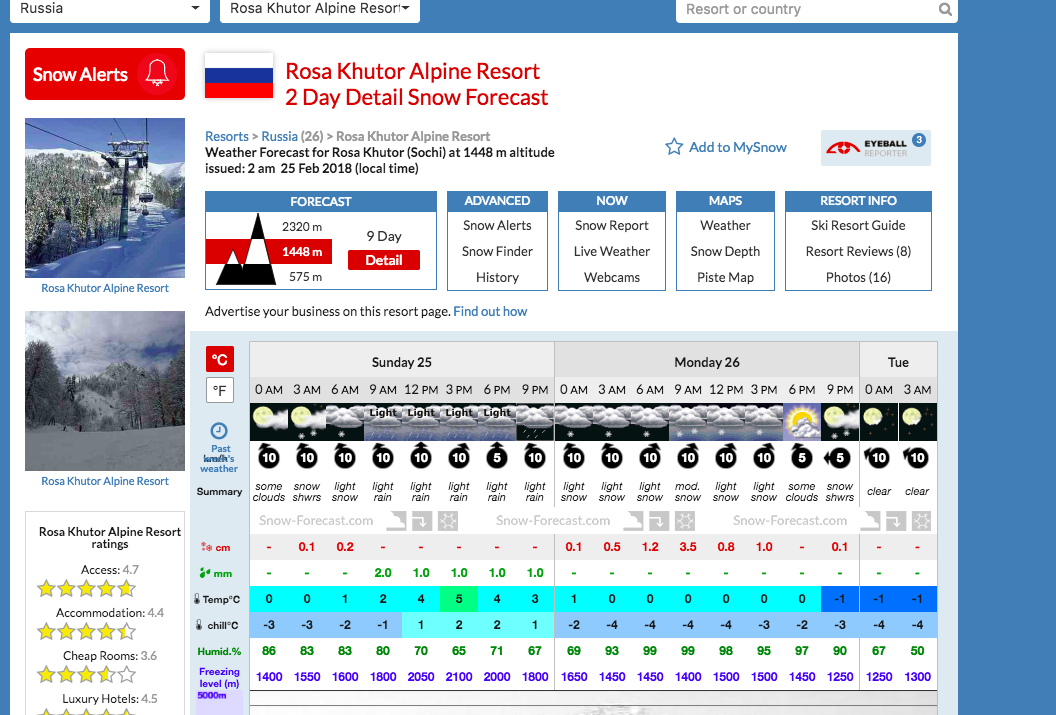Click the Russia (26) breadcrumb link
This screenshot has height=715, width=1056.
(292, 136)
